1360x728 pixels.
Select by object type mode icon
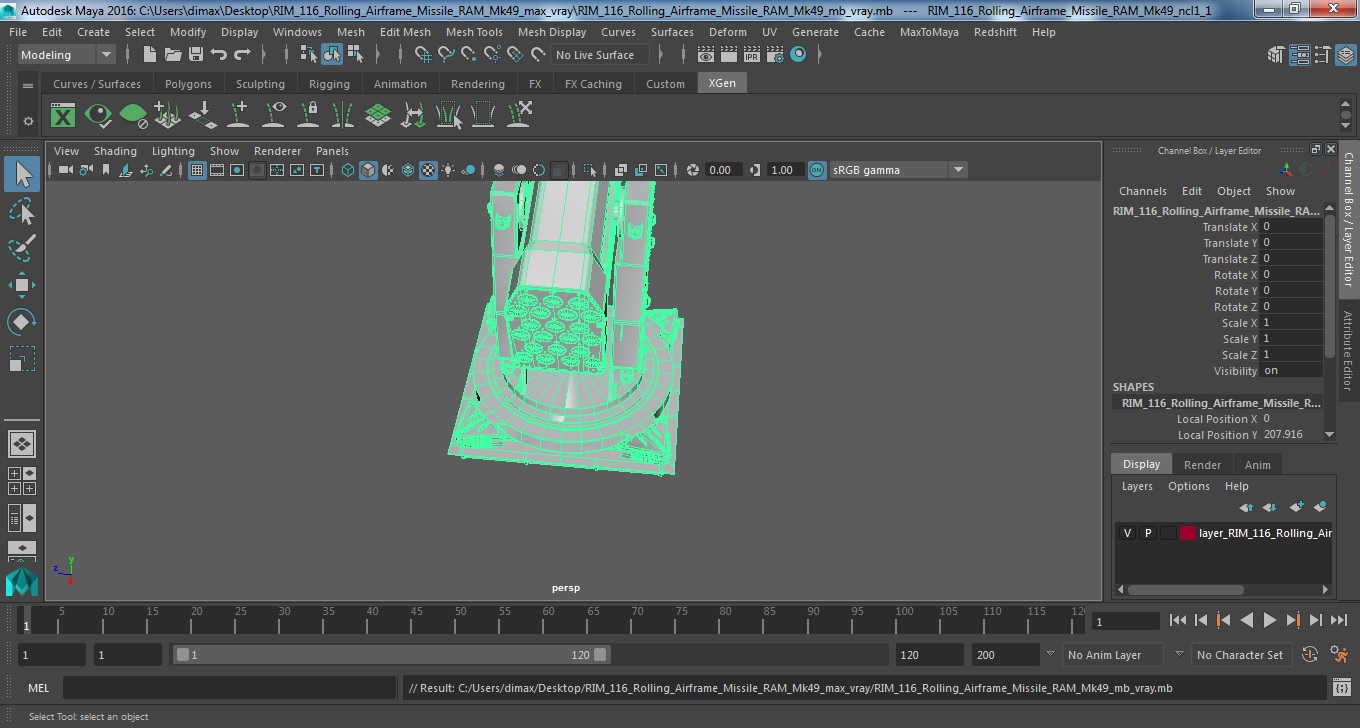pos(331,55)
